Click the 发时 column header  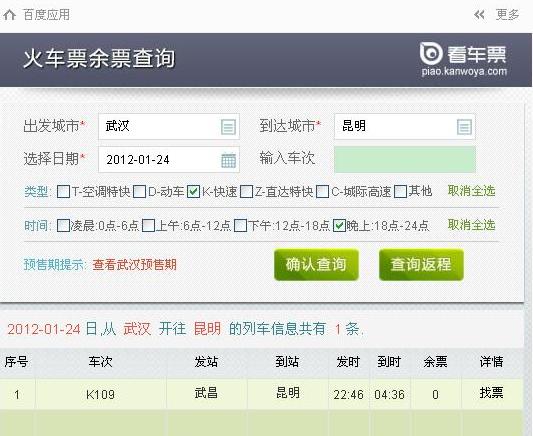pos(348,362)
